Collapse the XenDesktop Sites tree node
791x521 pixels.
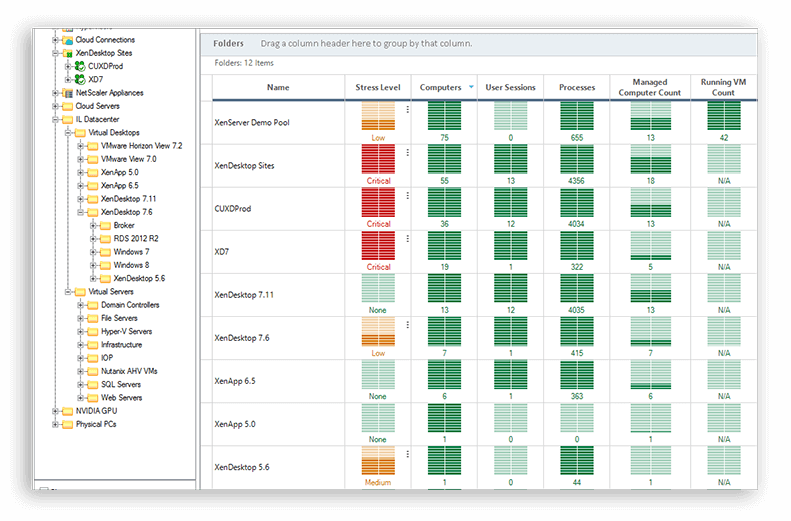tap(55, 53)
